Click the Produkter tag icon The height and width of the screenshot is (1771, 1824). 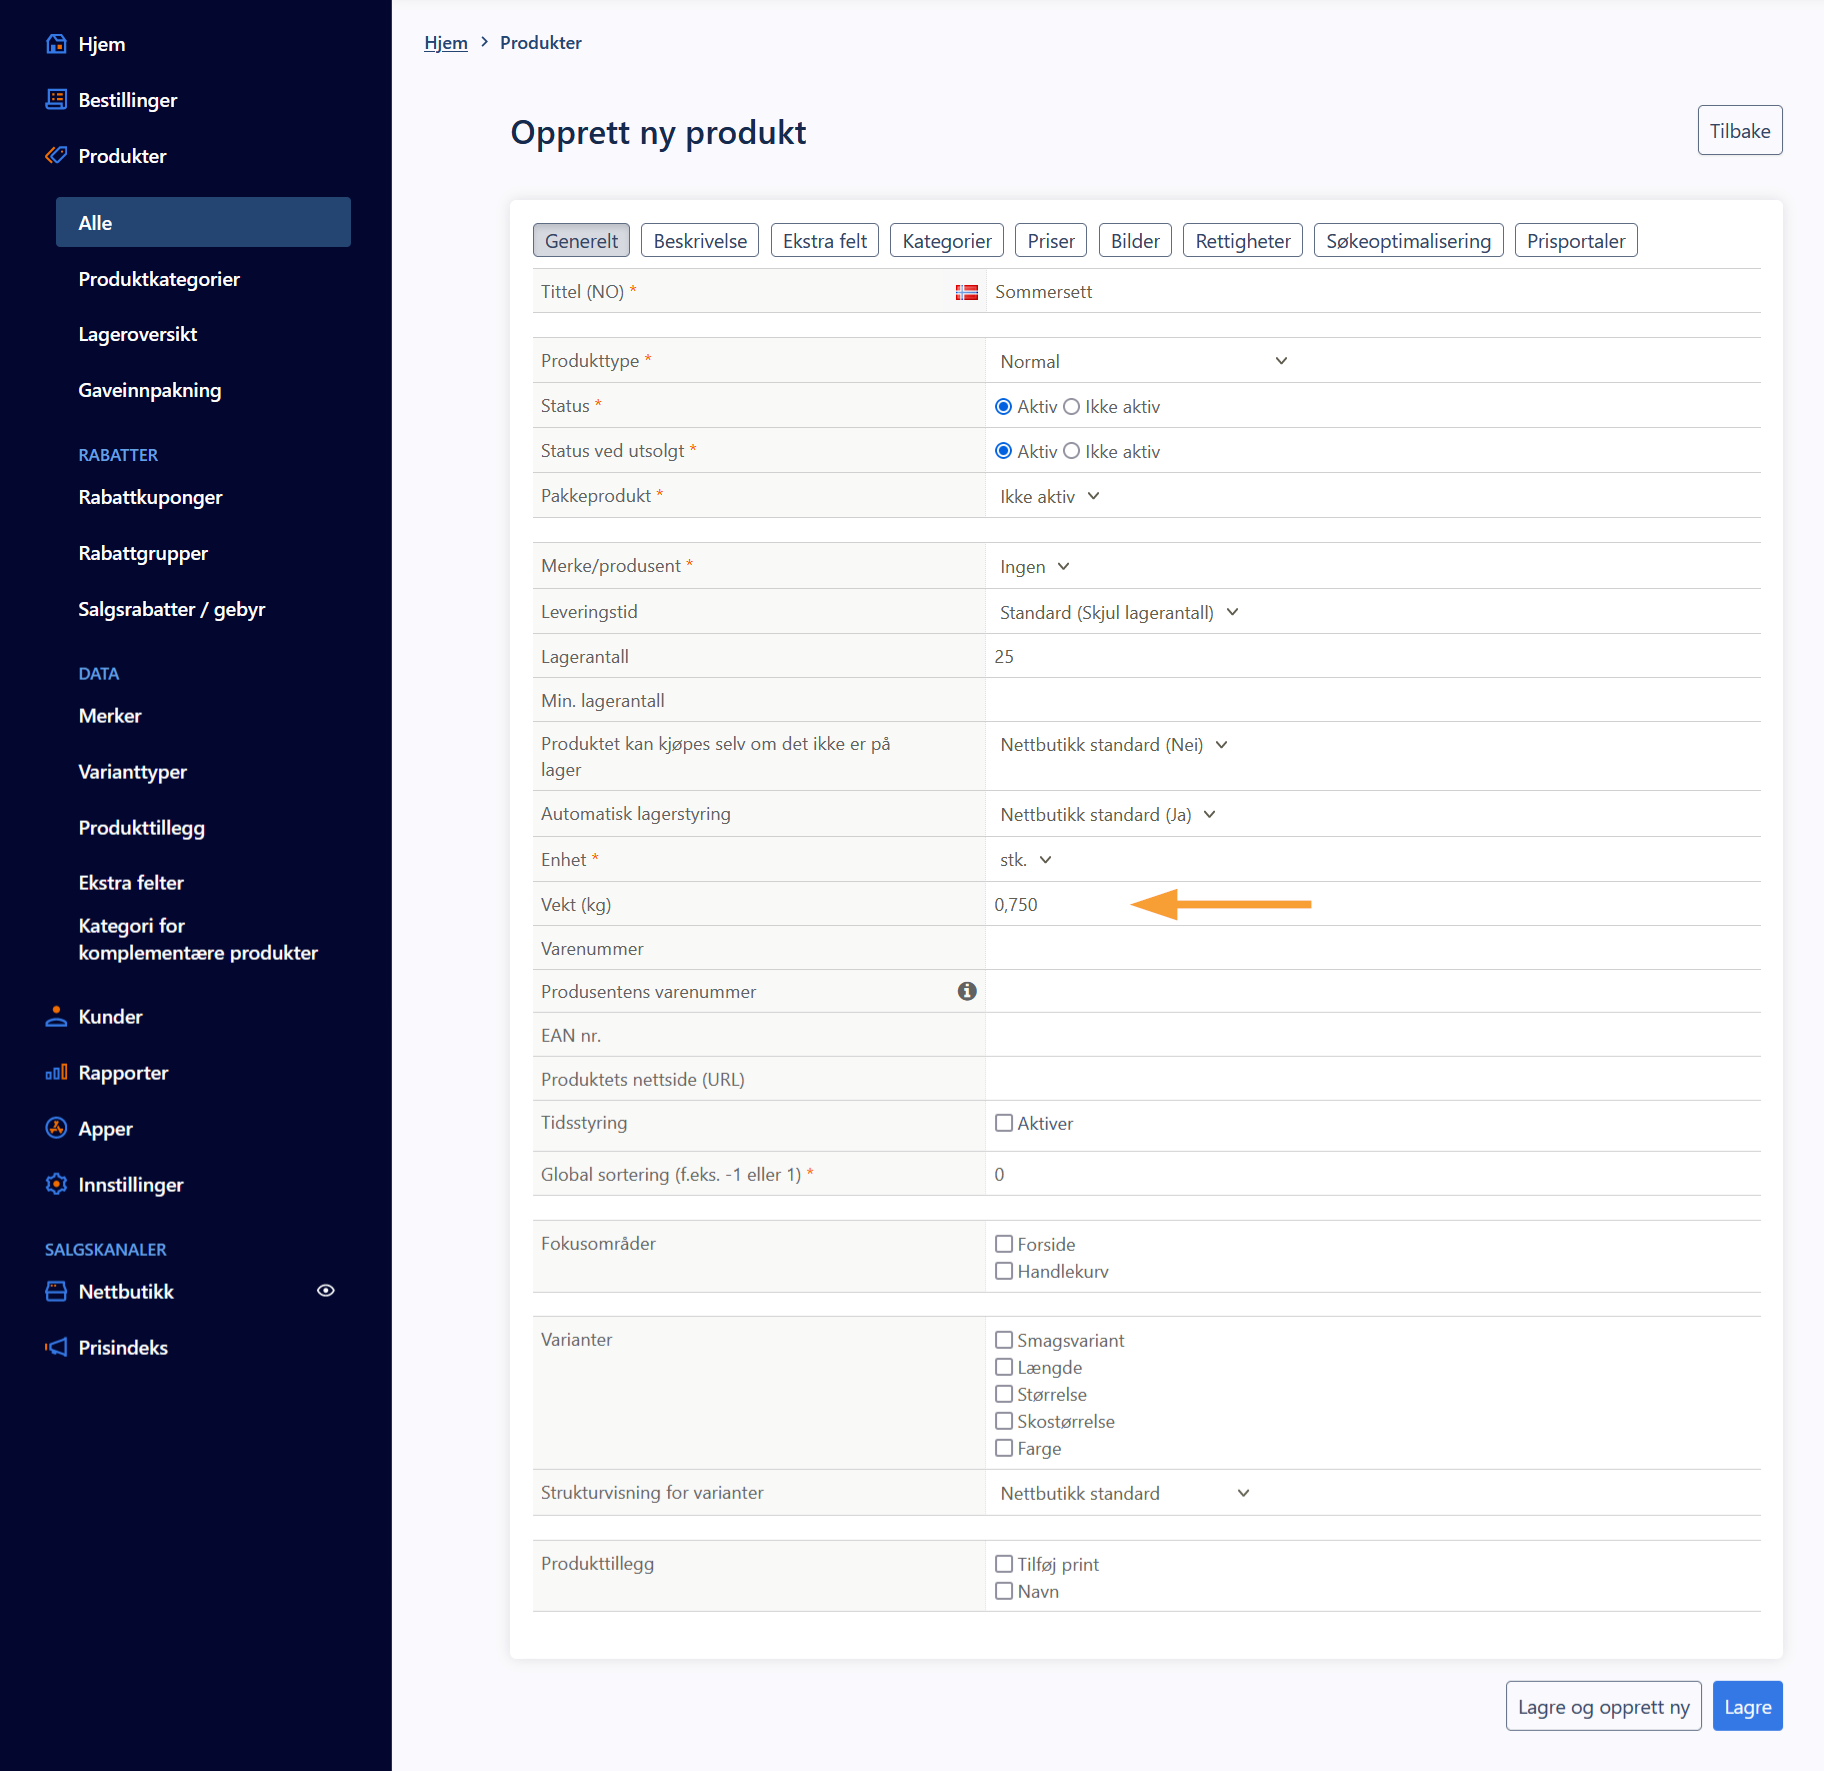tap(56, 156)
